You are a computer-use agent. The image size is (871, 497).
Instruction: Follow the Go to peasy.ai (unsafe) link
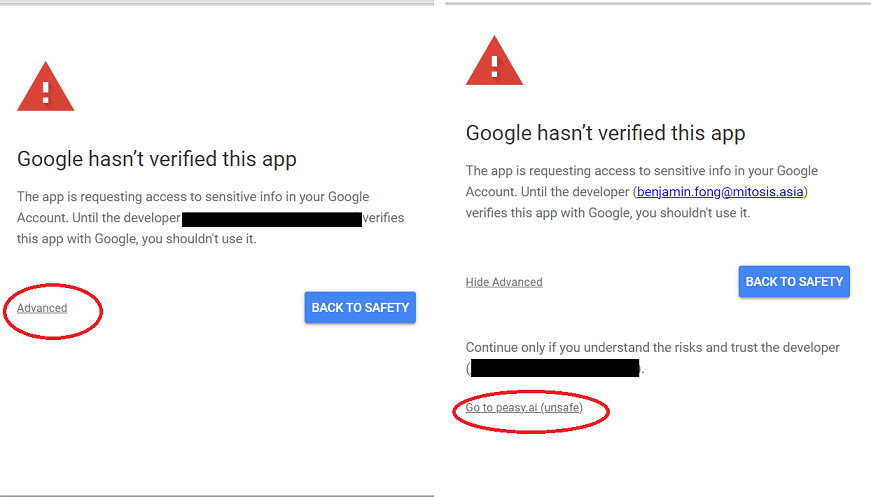pos(524,408)
